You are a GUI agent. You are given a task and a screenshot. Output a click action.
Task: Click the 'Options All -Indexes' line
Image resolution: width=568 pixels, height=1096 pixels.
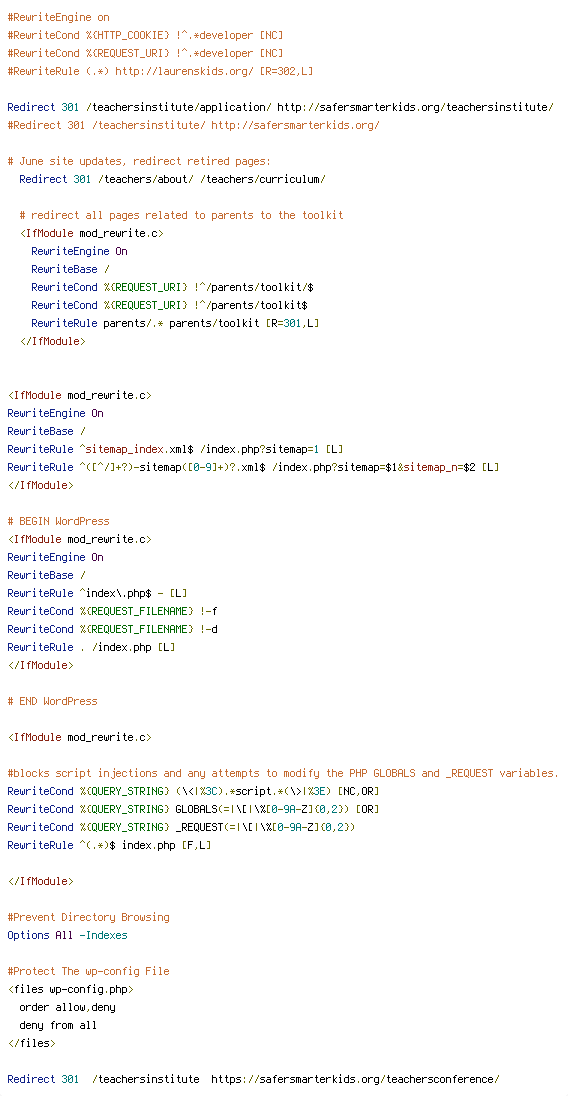(x=68, y=935)
